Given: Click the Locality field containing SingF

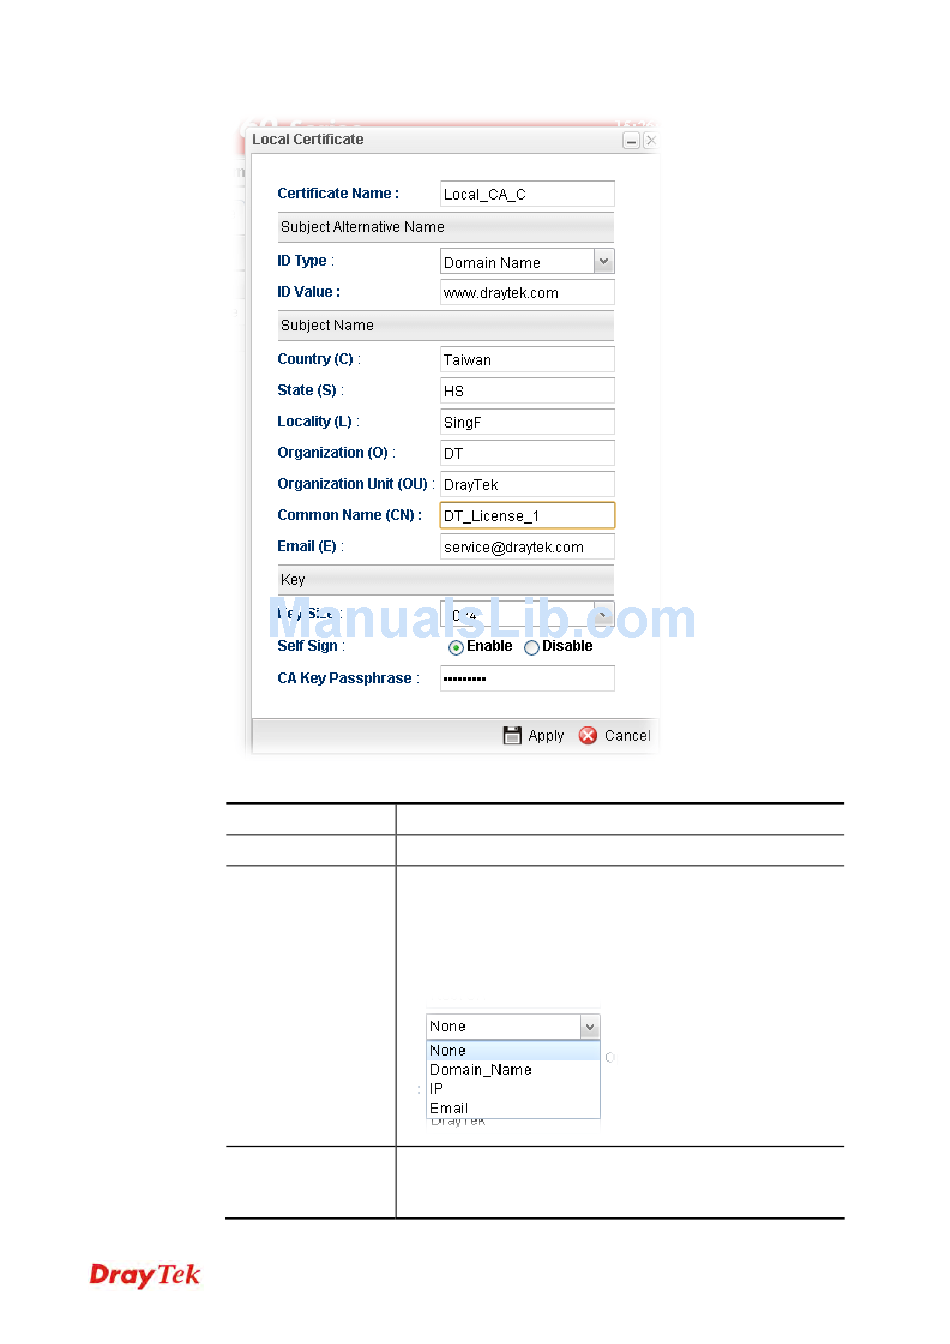Looking at the screenshot, I should [x=527, y=422].
